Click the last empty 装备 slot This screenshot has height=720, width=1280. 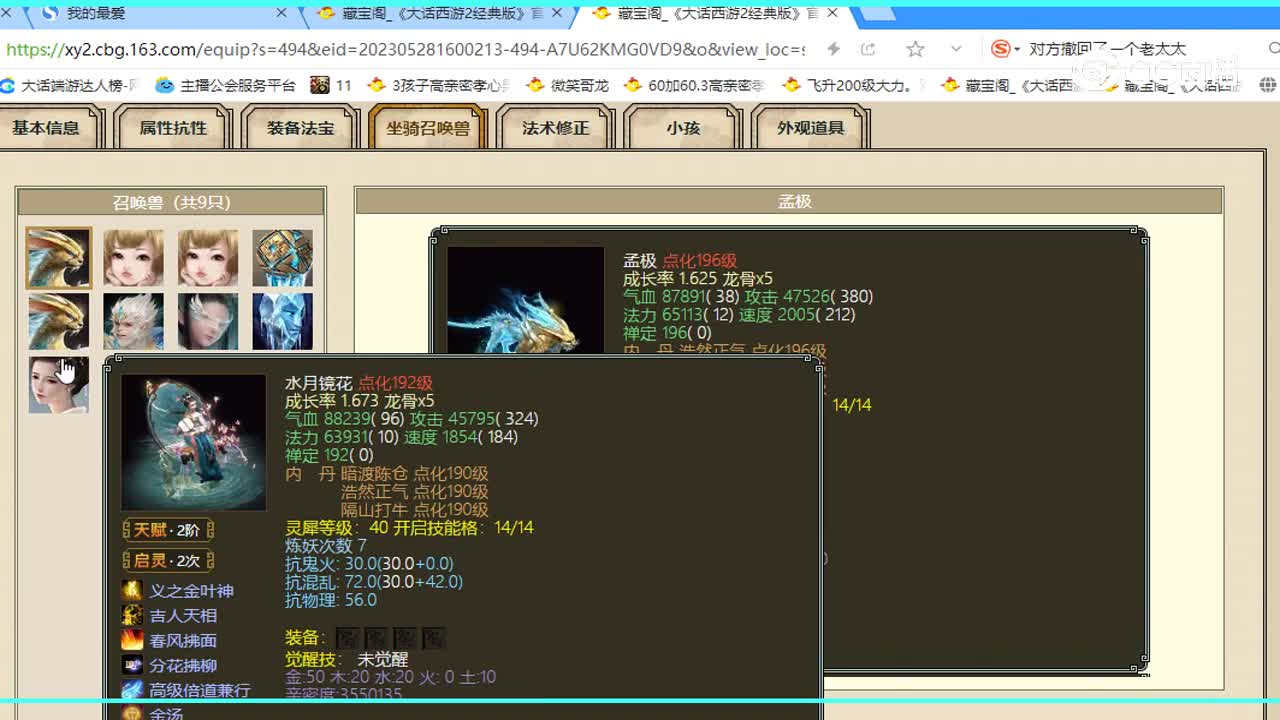(x=434, y=638)
